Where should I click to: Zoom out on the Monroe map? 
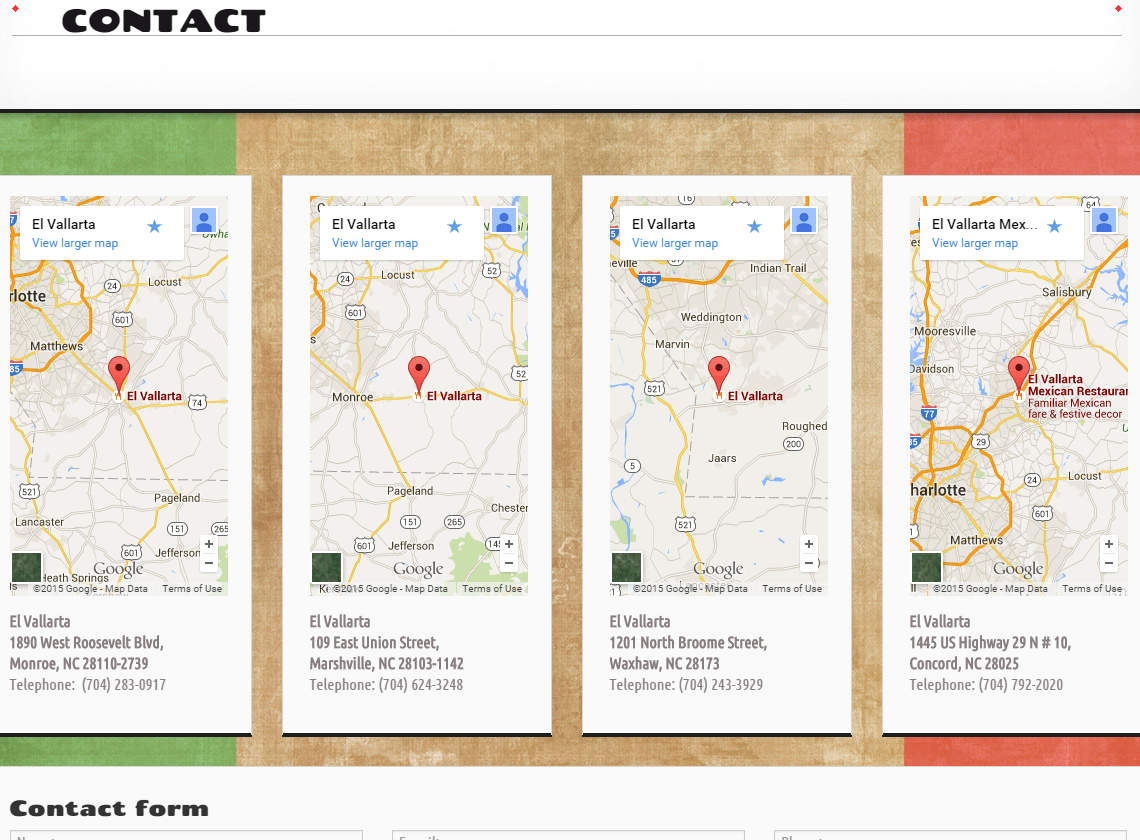pos(209,562)
